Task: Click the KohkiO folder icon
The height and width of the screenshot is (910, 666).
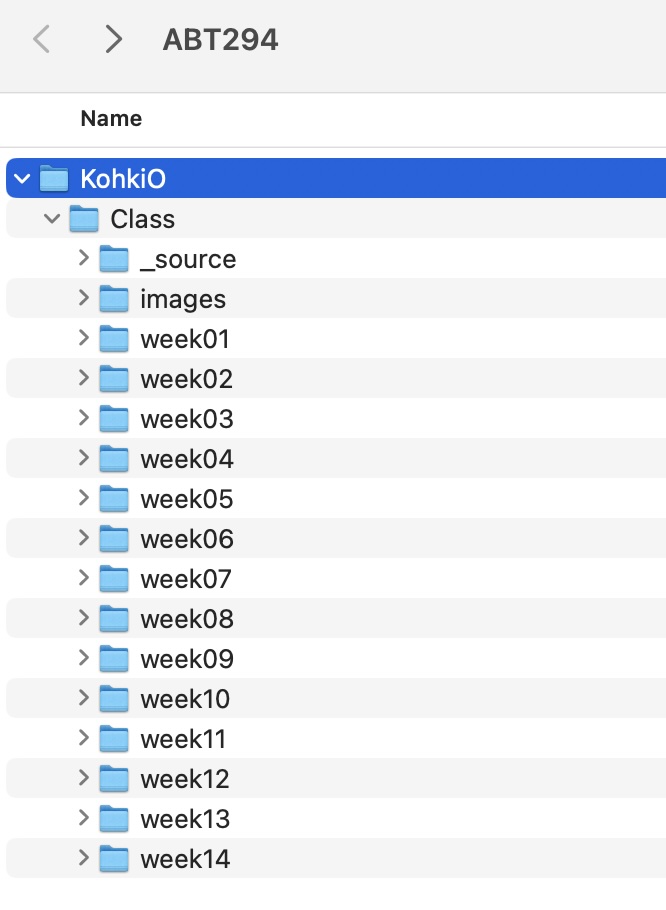Action: [x=53, y=179]
